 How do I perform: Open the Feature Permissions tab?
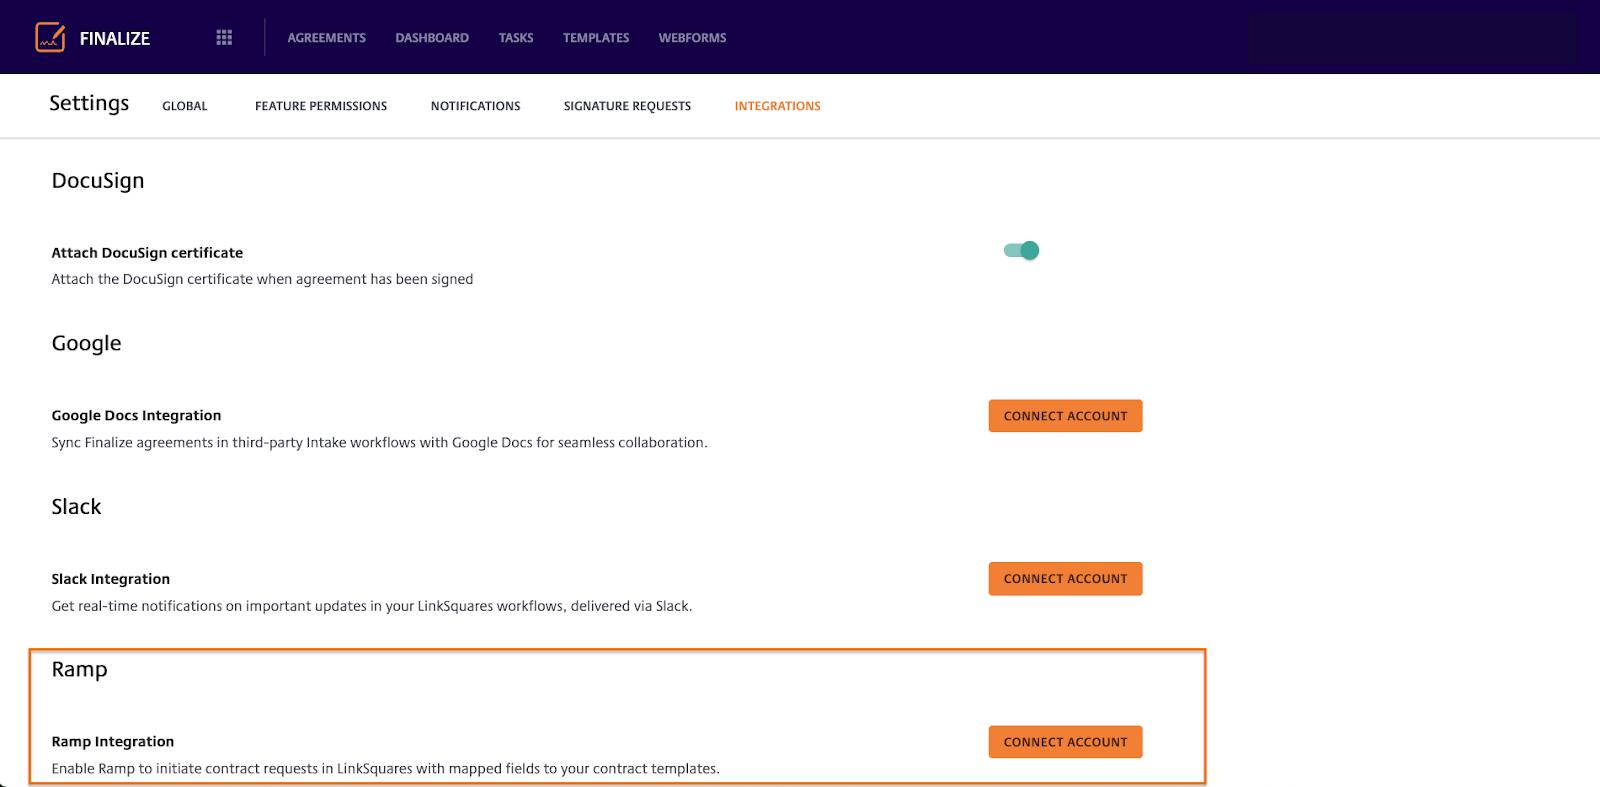click(x=321, y=106)
